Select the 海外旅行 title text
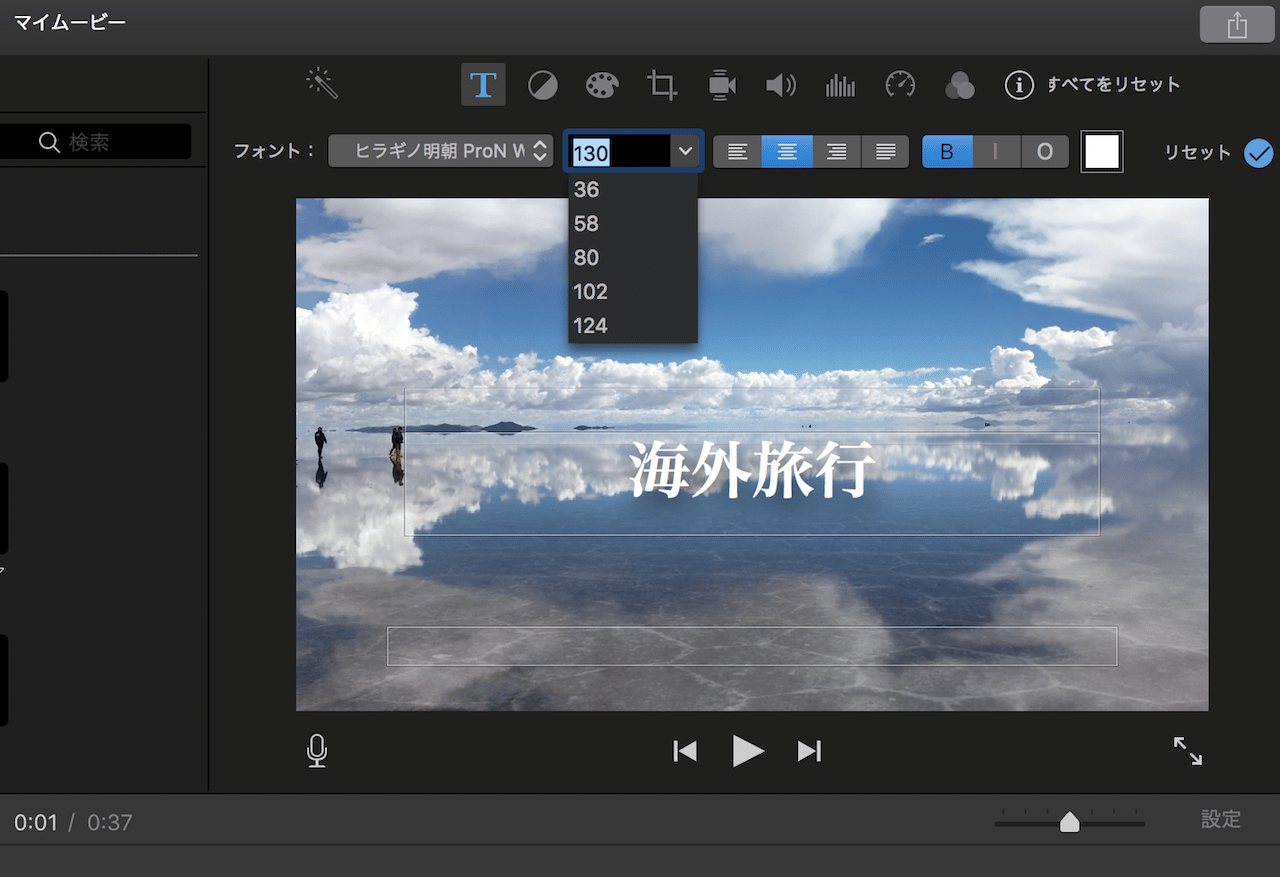1280x877 pixels. tap(751, 470)
